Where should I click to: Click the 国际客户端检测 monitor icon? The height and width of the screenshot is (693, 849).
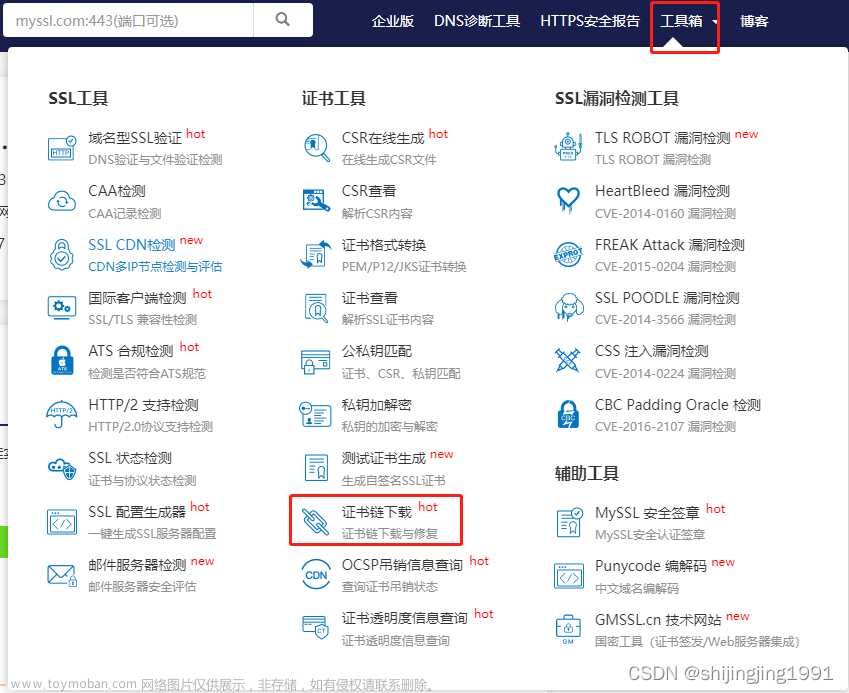pyautogui.click(x=62, y=308)
